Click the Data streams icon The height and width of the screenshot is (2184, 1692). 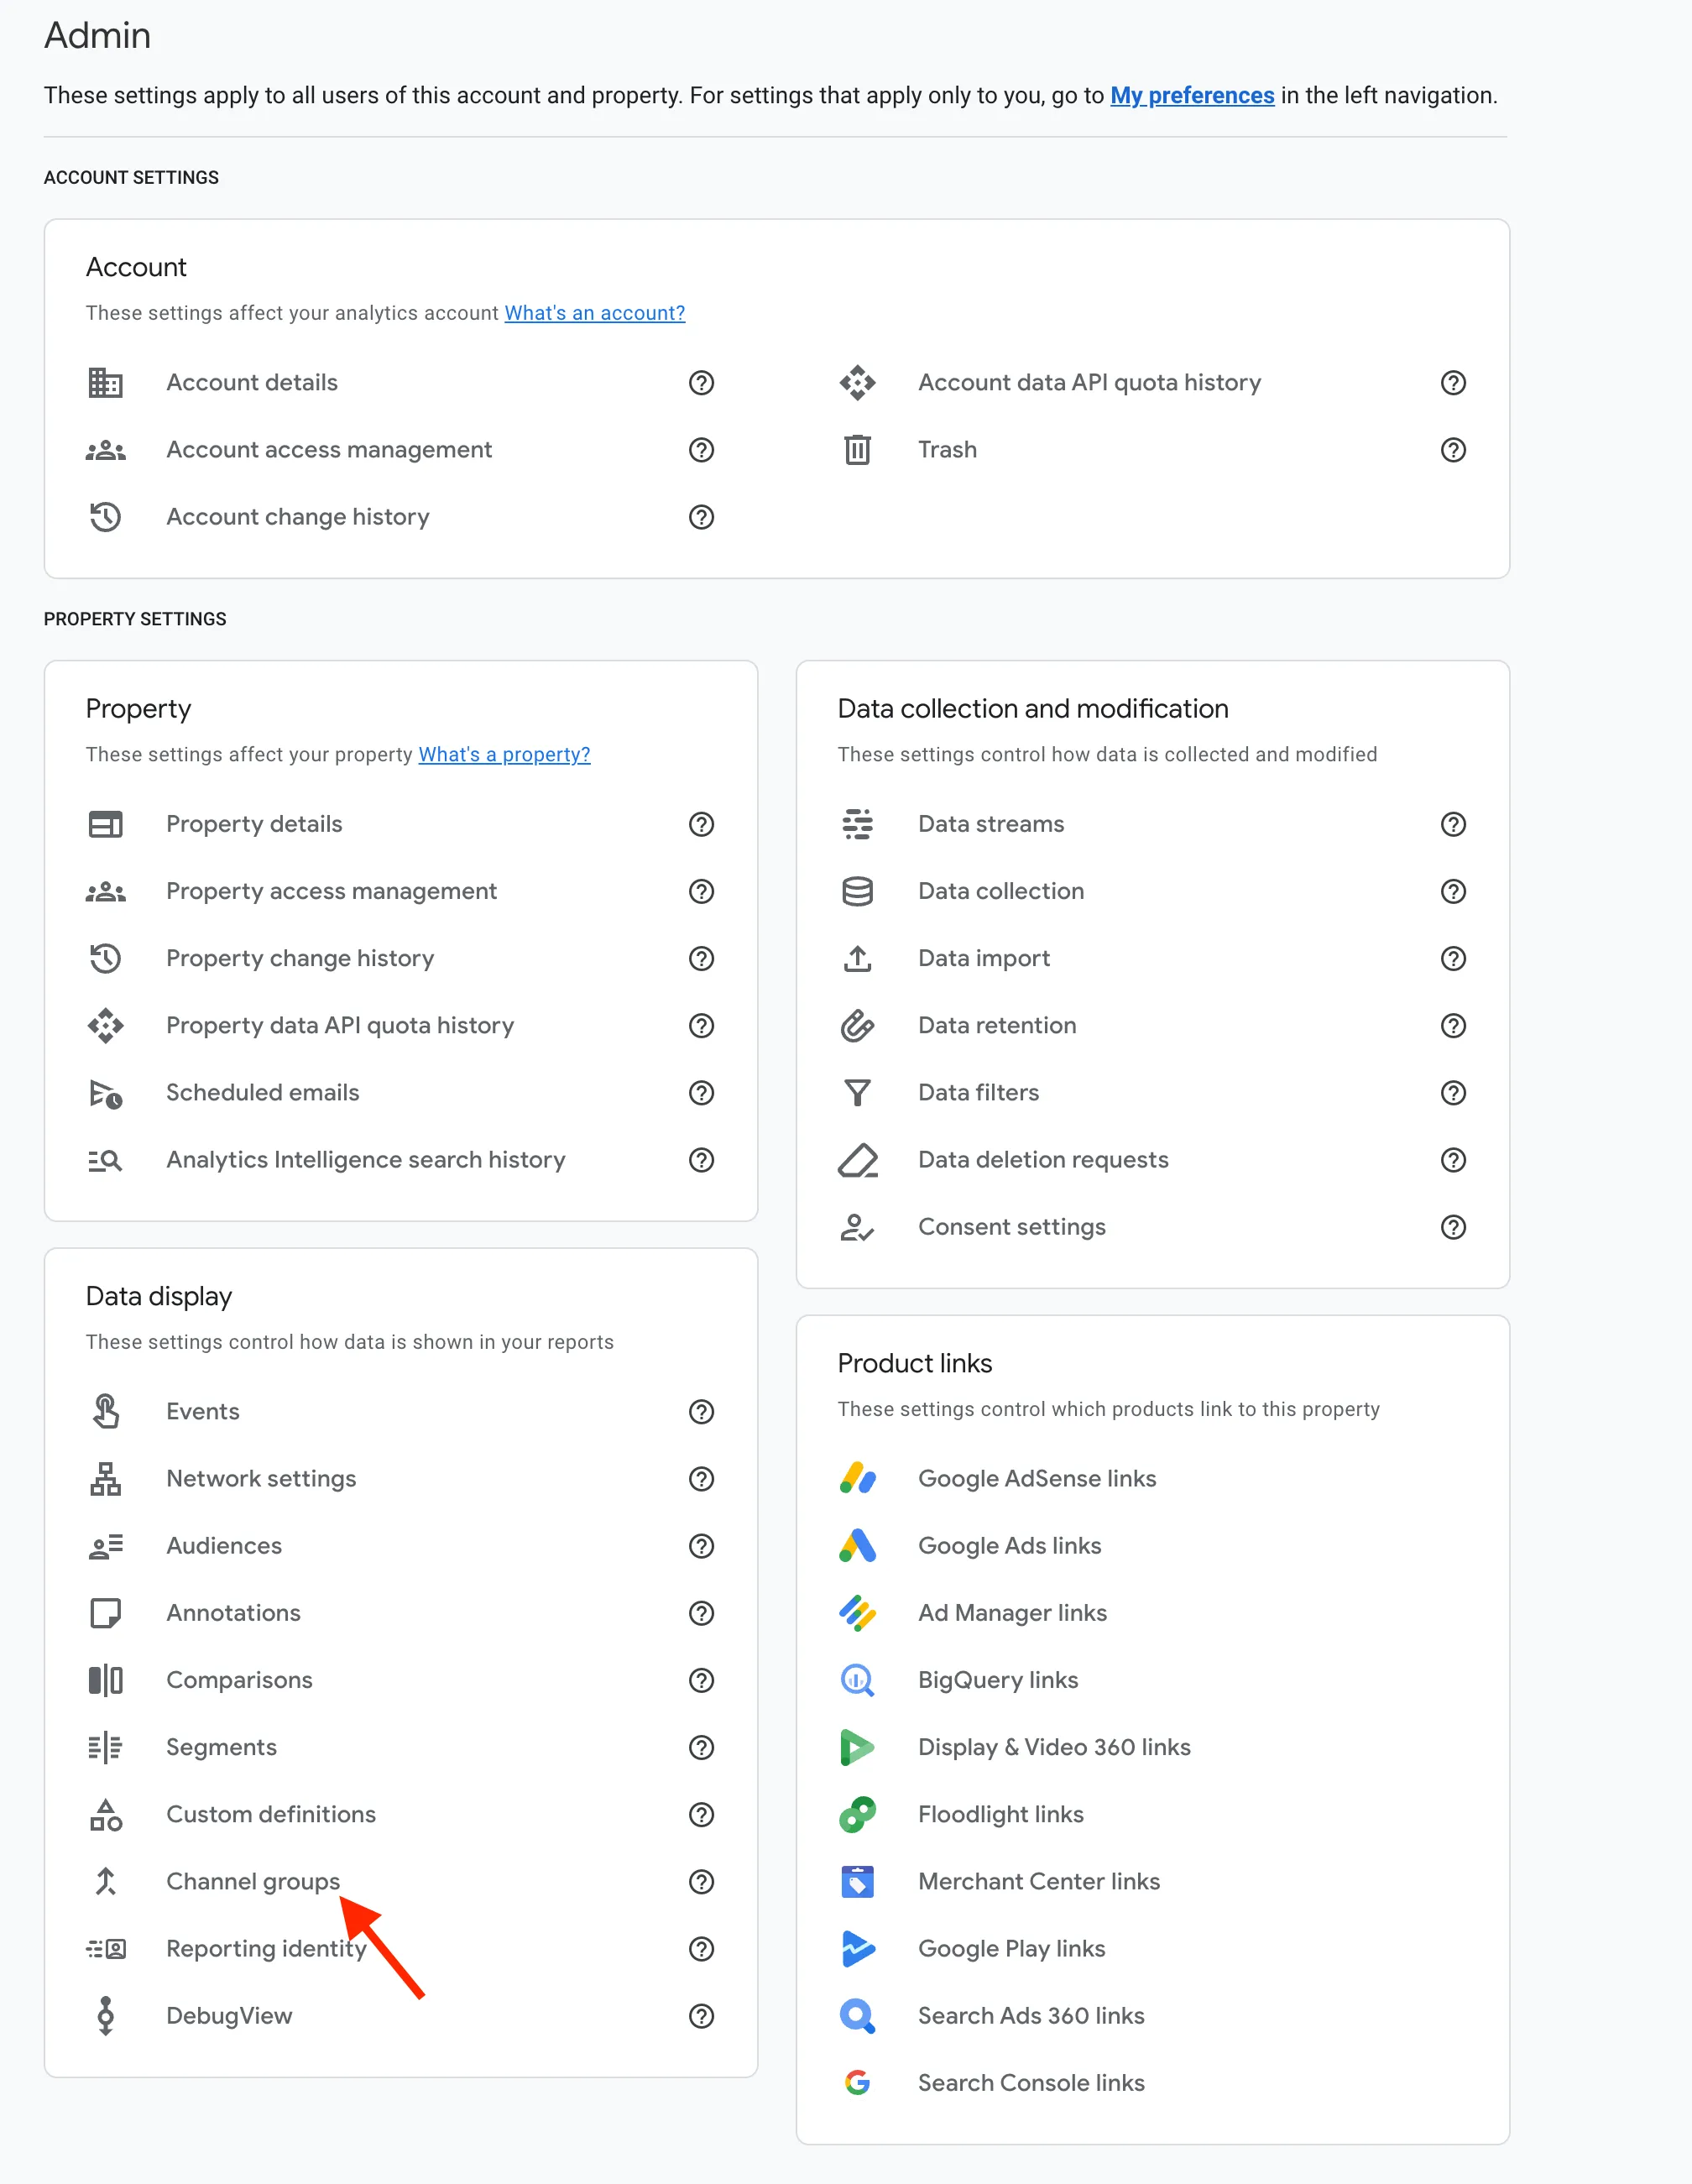tap(857, 824)
